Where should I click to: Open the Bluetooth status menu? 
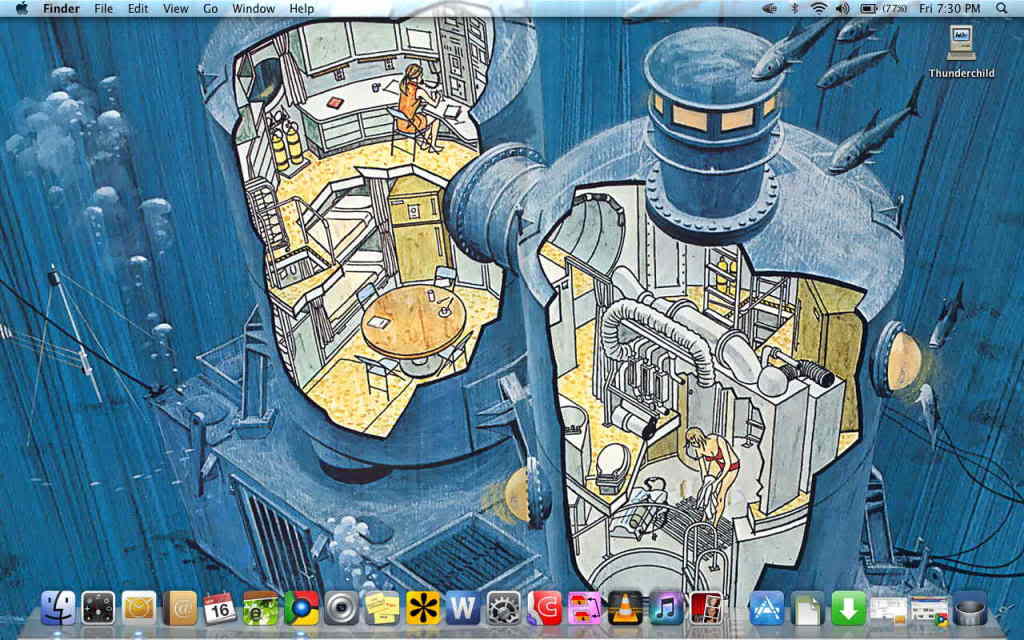(x=795, y=8)
